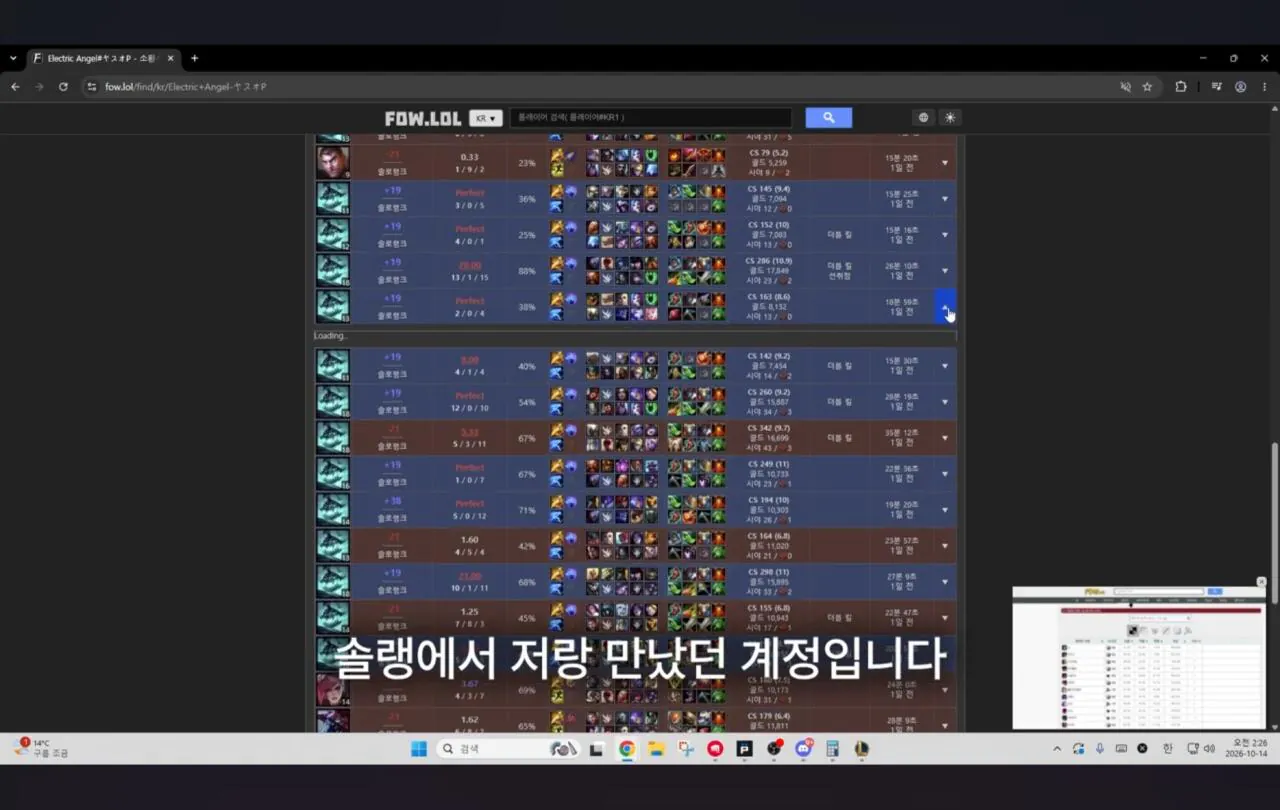
Task: Open the Windows Start menu
Action: (419, 749)
